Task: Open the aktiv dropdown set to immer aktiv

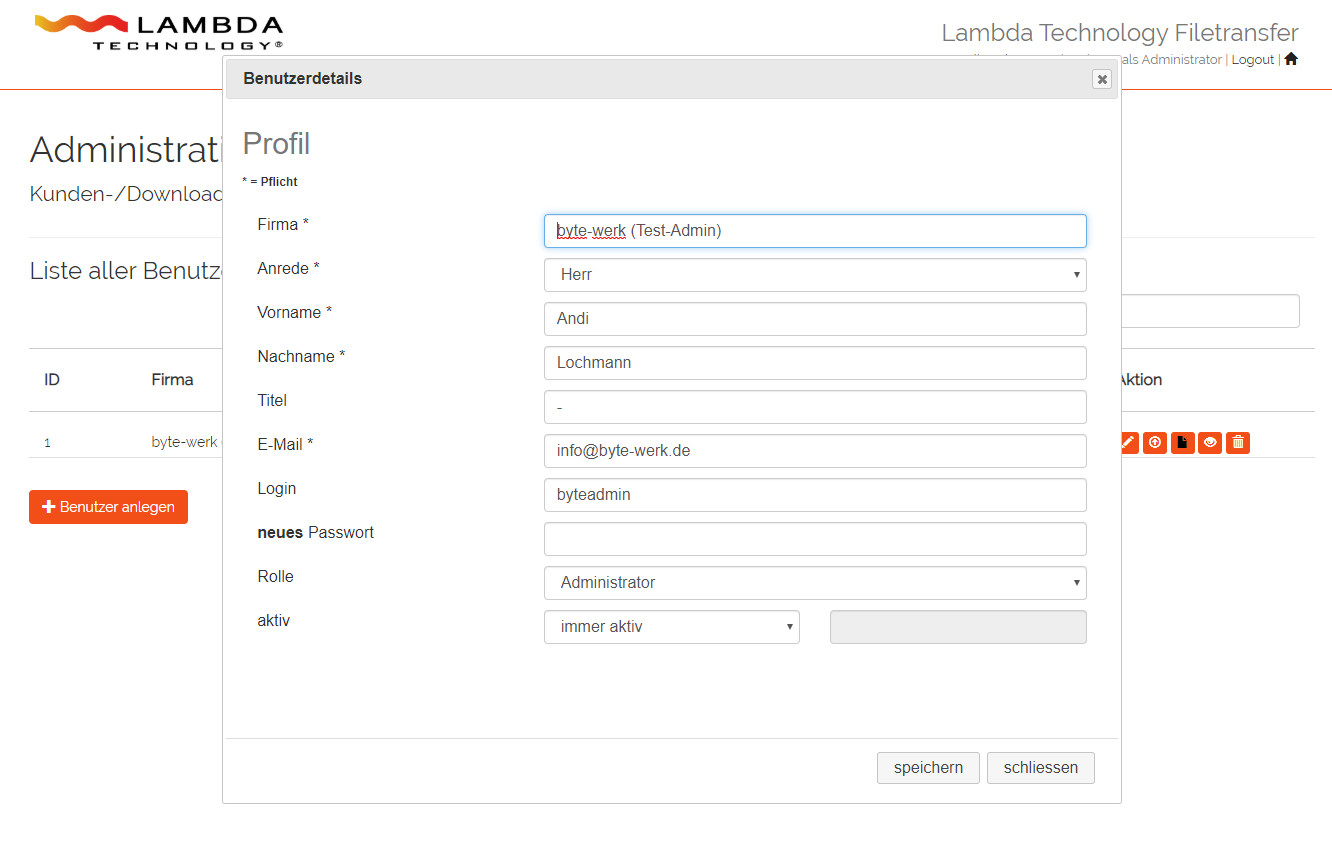Action: (671, 627)
